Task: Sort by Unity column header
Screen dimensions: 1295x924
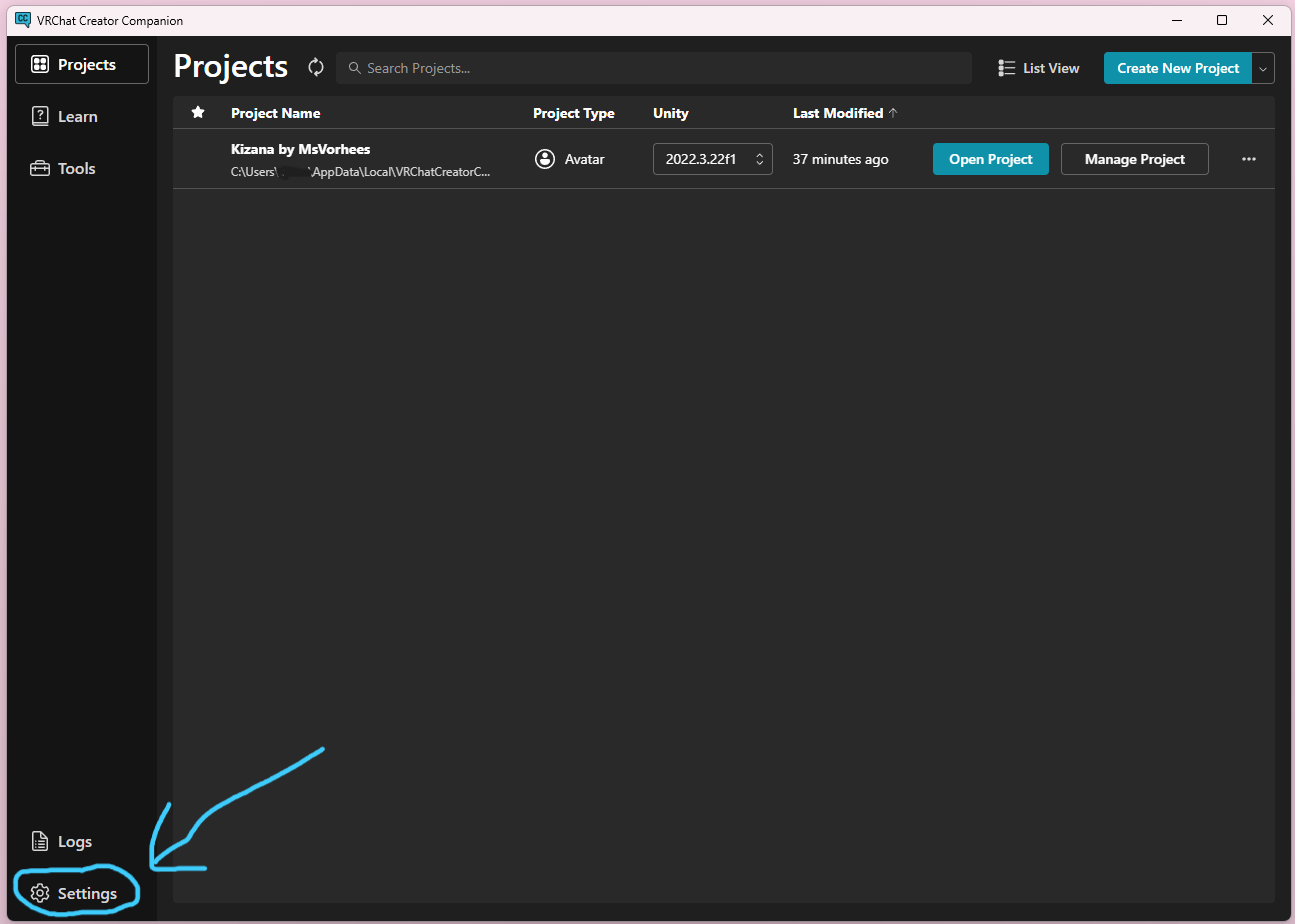Action: pos(670,113)
